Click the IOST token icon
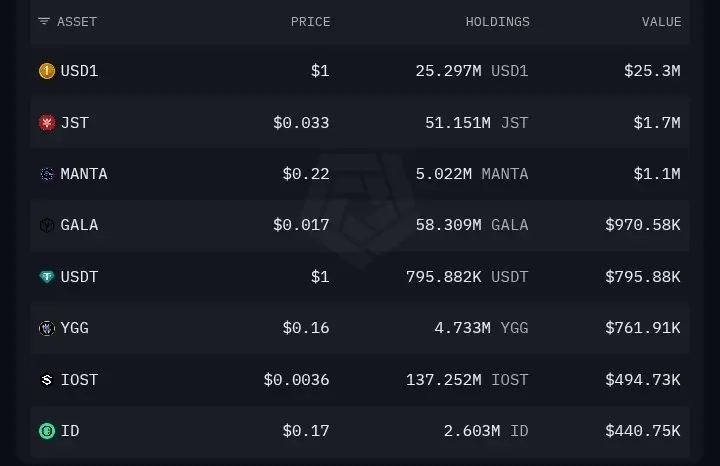Screen dimensions: 720x466 coord(47,380)
